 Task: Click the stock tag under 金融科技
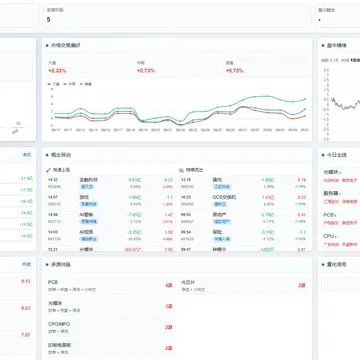[87, 187]
